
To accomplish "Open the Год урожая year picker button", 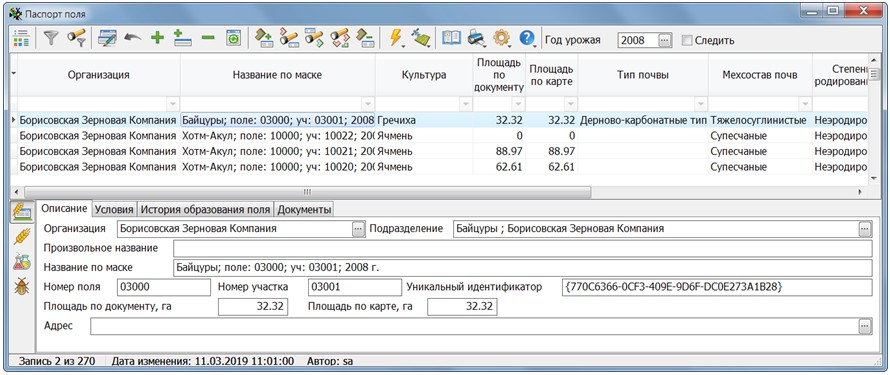I will coord(664,40).
